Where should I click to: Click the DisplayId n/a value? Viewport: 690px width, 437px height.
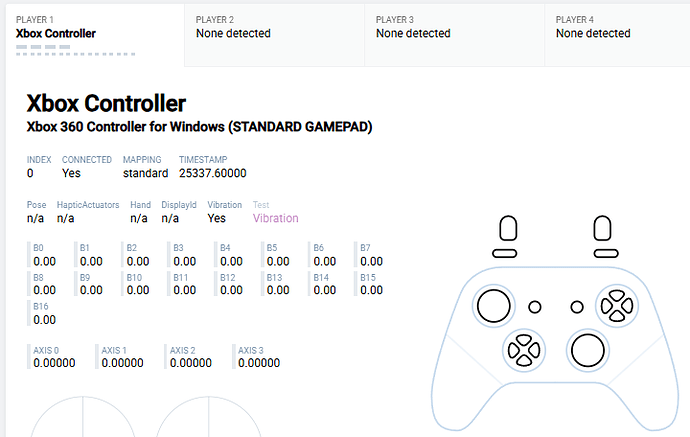170,218
